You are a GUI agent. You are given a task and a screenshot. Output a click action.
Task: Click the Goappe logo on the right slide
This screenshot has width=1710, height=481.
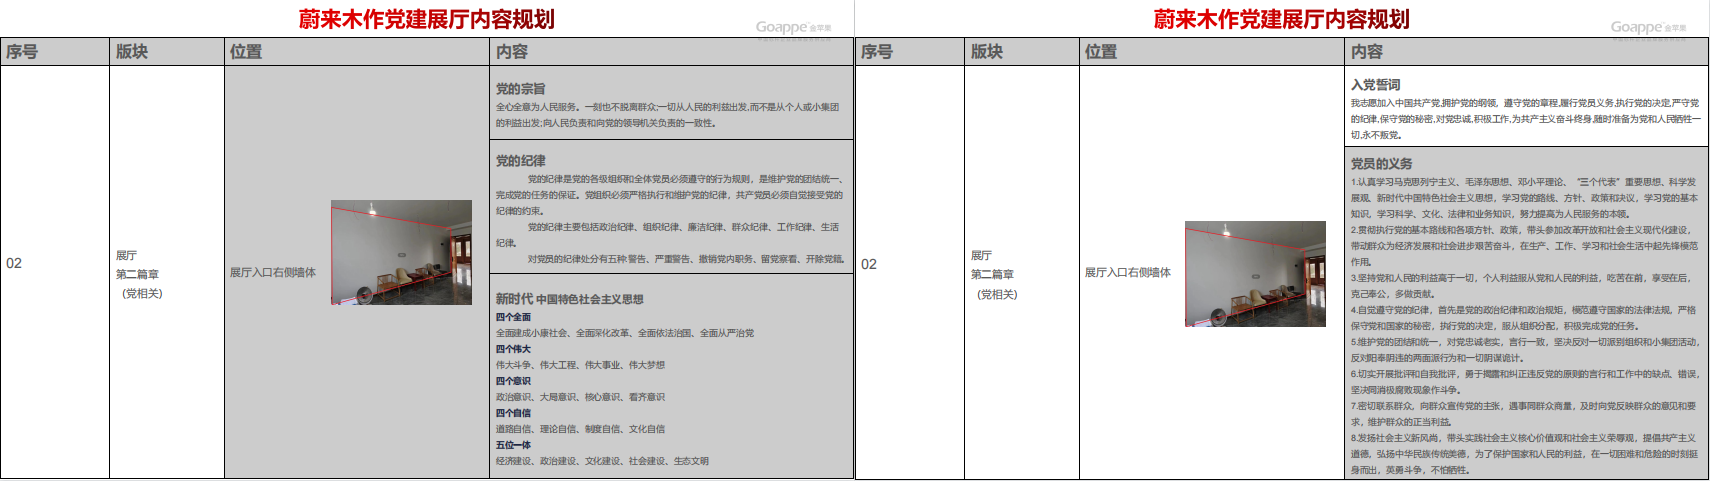pos(1647,27)
